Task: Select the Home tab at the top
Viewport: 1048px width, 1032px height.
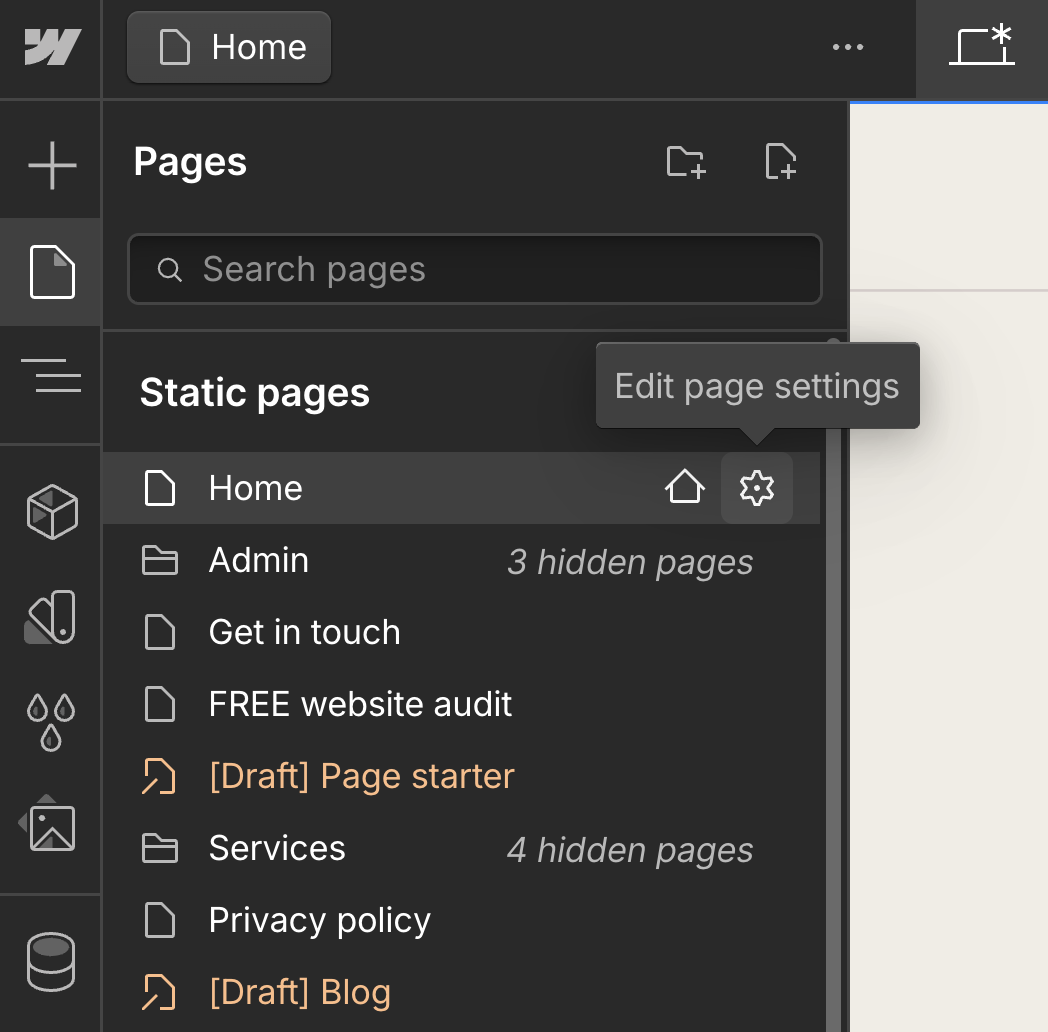Action: (x=228, y=46)
